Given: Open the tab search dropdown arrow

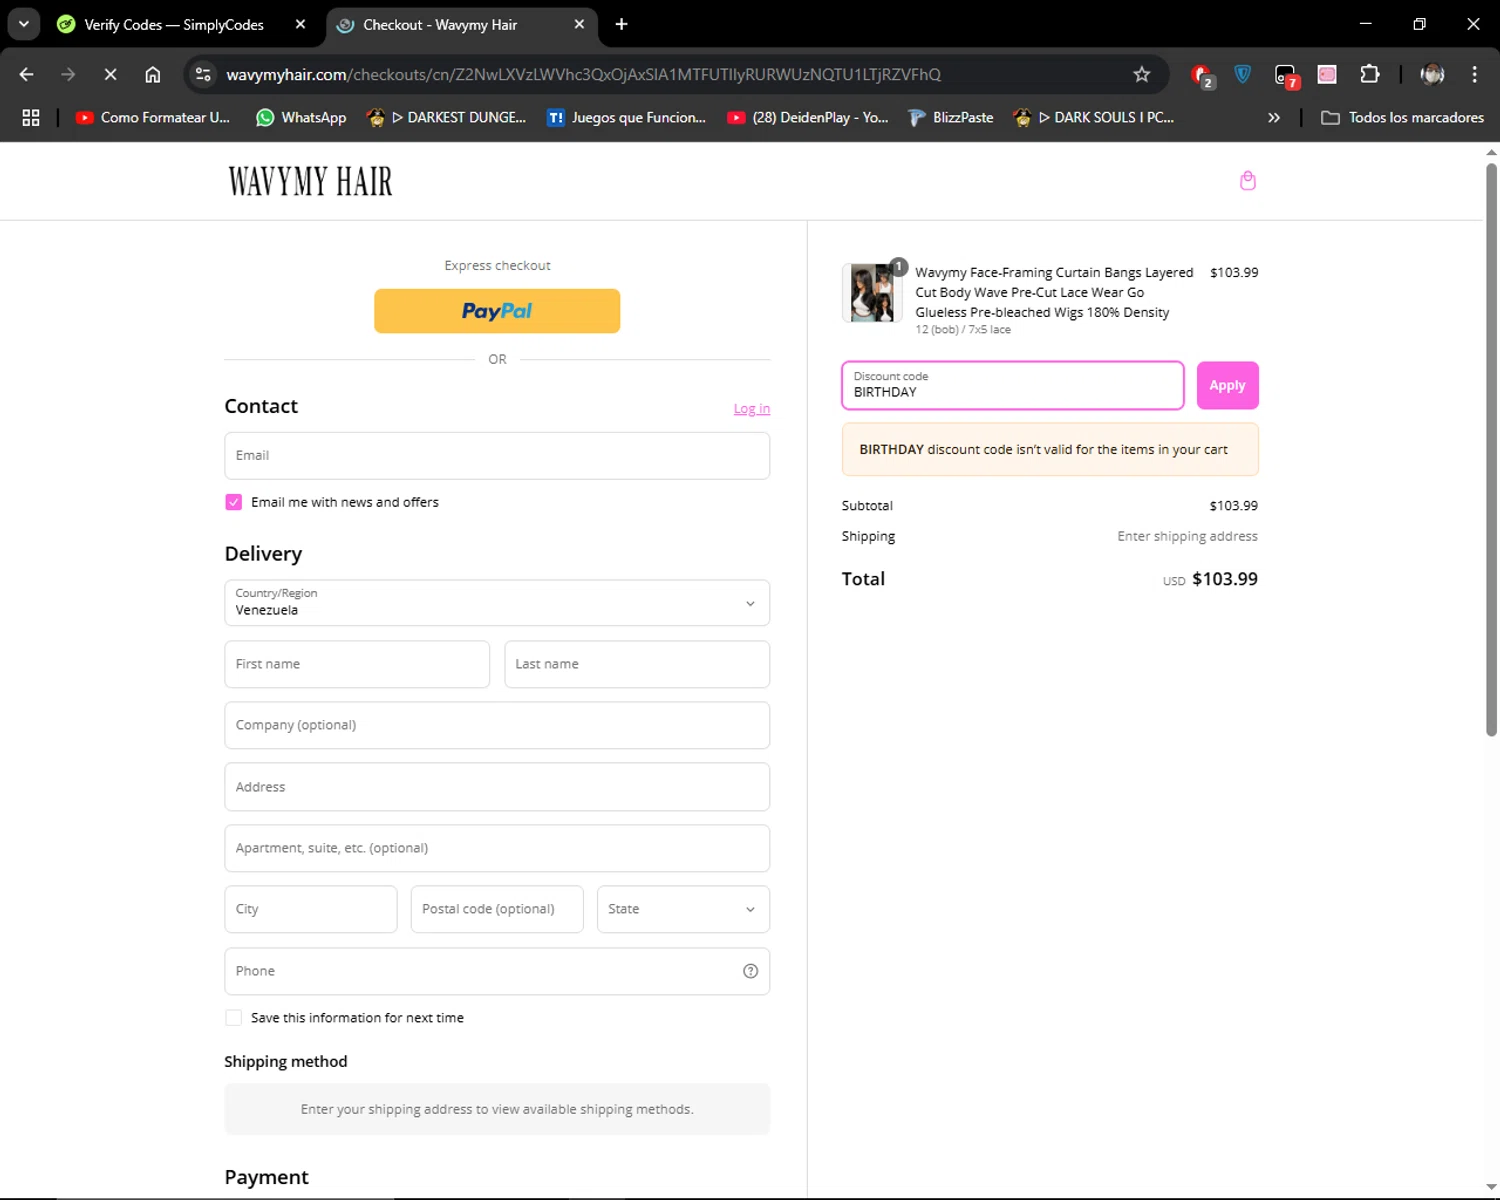Looking at the screenshot, I should tap(23, 24).
